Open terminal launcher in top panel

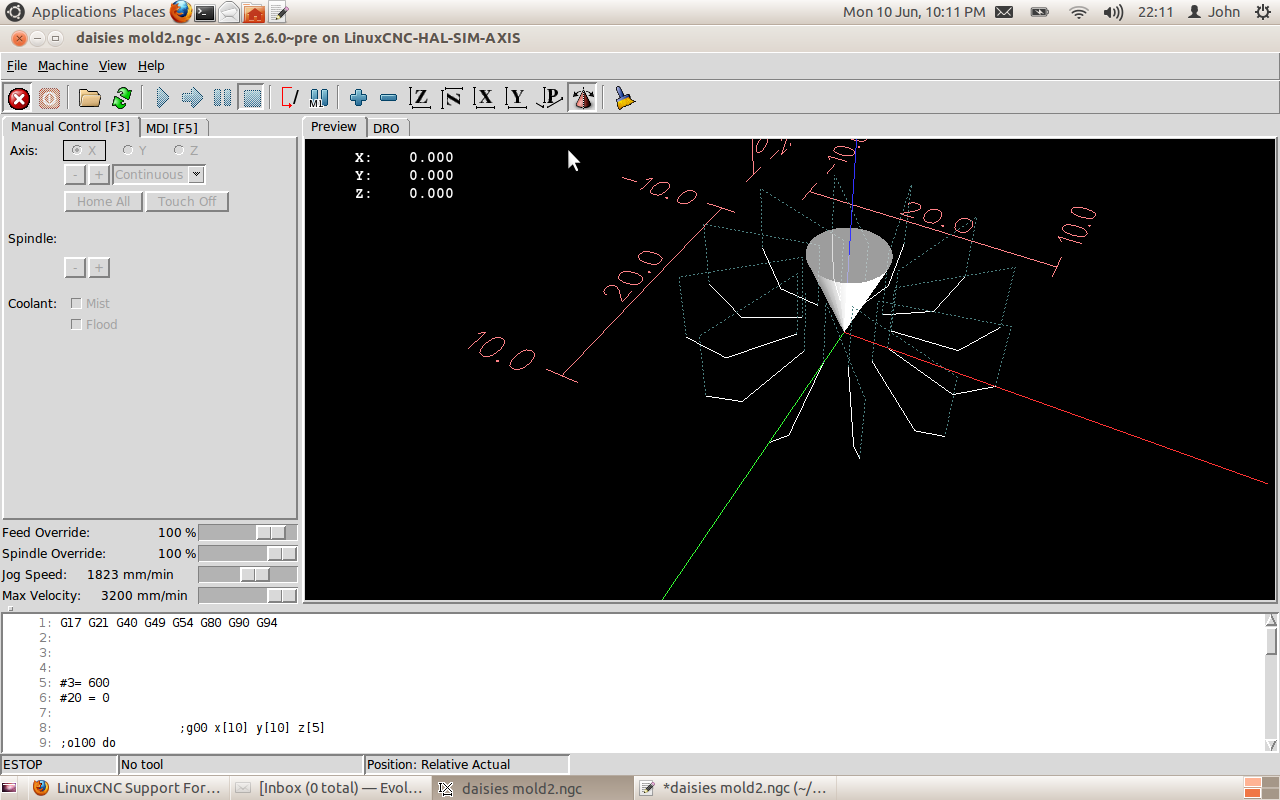tap(205, 13)
